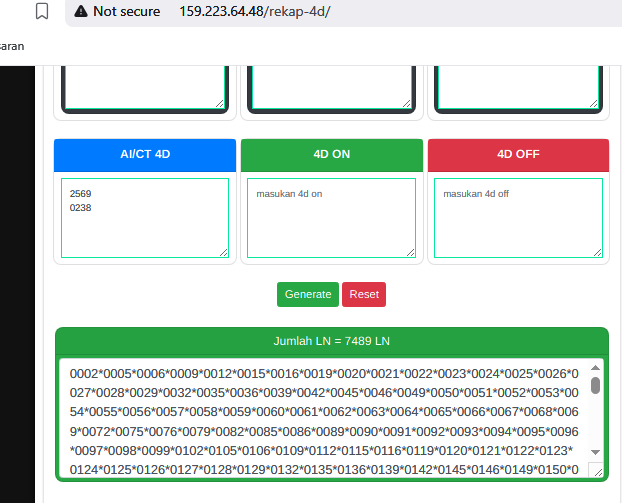
Task: Focus the AI/CT 4D textarea containing 2569
Action: tap(145, 217)
